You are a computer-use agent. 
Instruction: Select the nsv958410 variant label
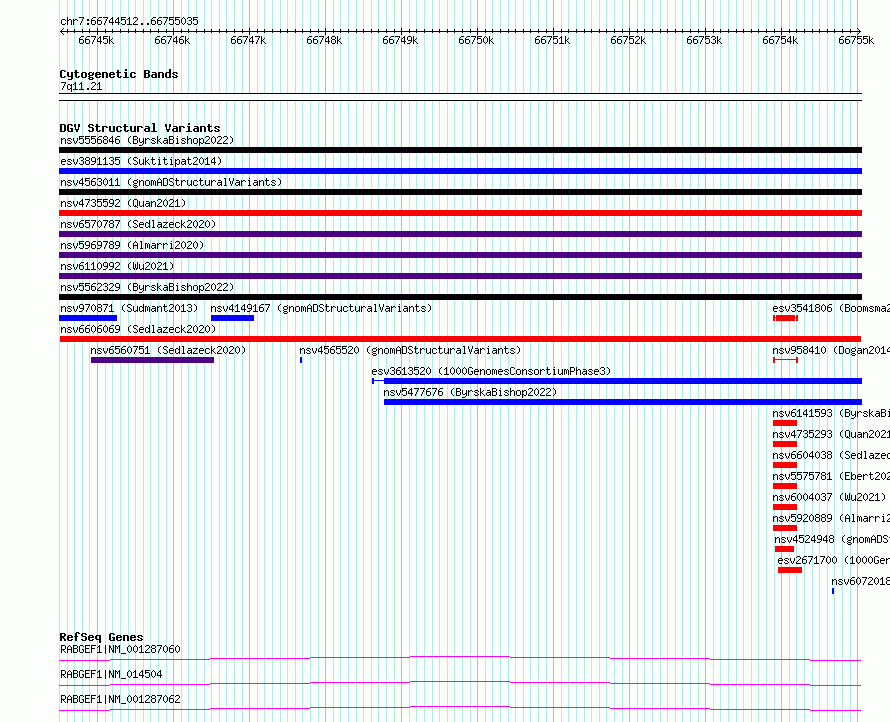coord(831,350)
